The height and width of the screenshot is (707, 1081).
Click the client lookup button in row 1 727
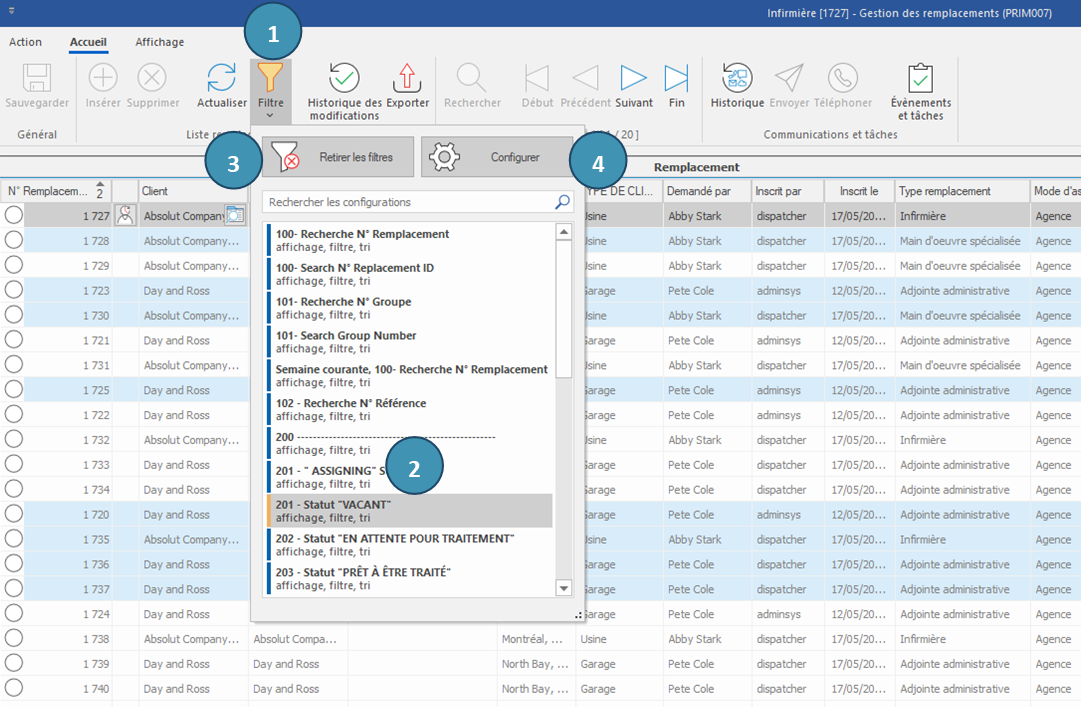(x=235, y=215)
